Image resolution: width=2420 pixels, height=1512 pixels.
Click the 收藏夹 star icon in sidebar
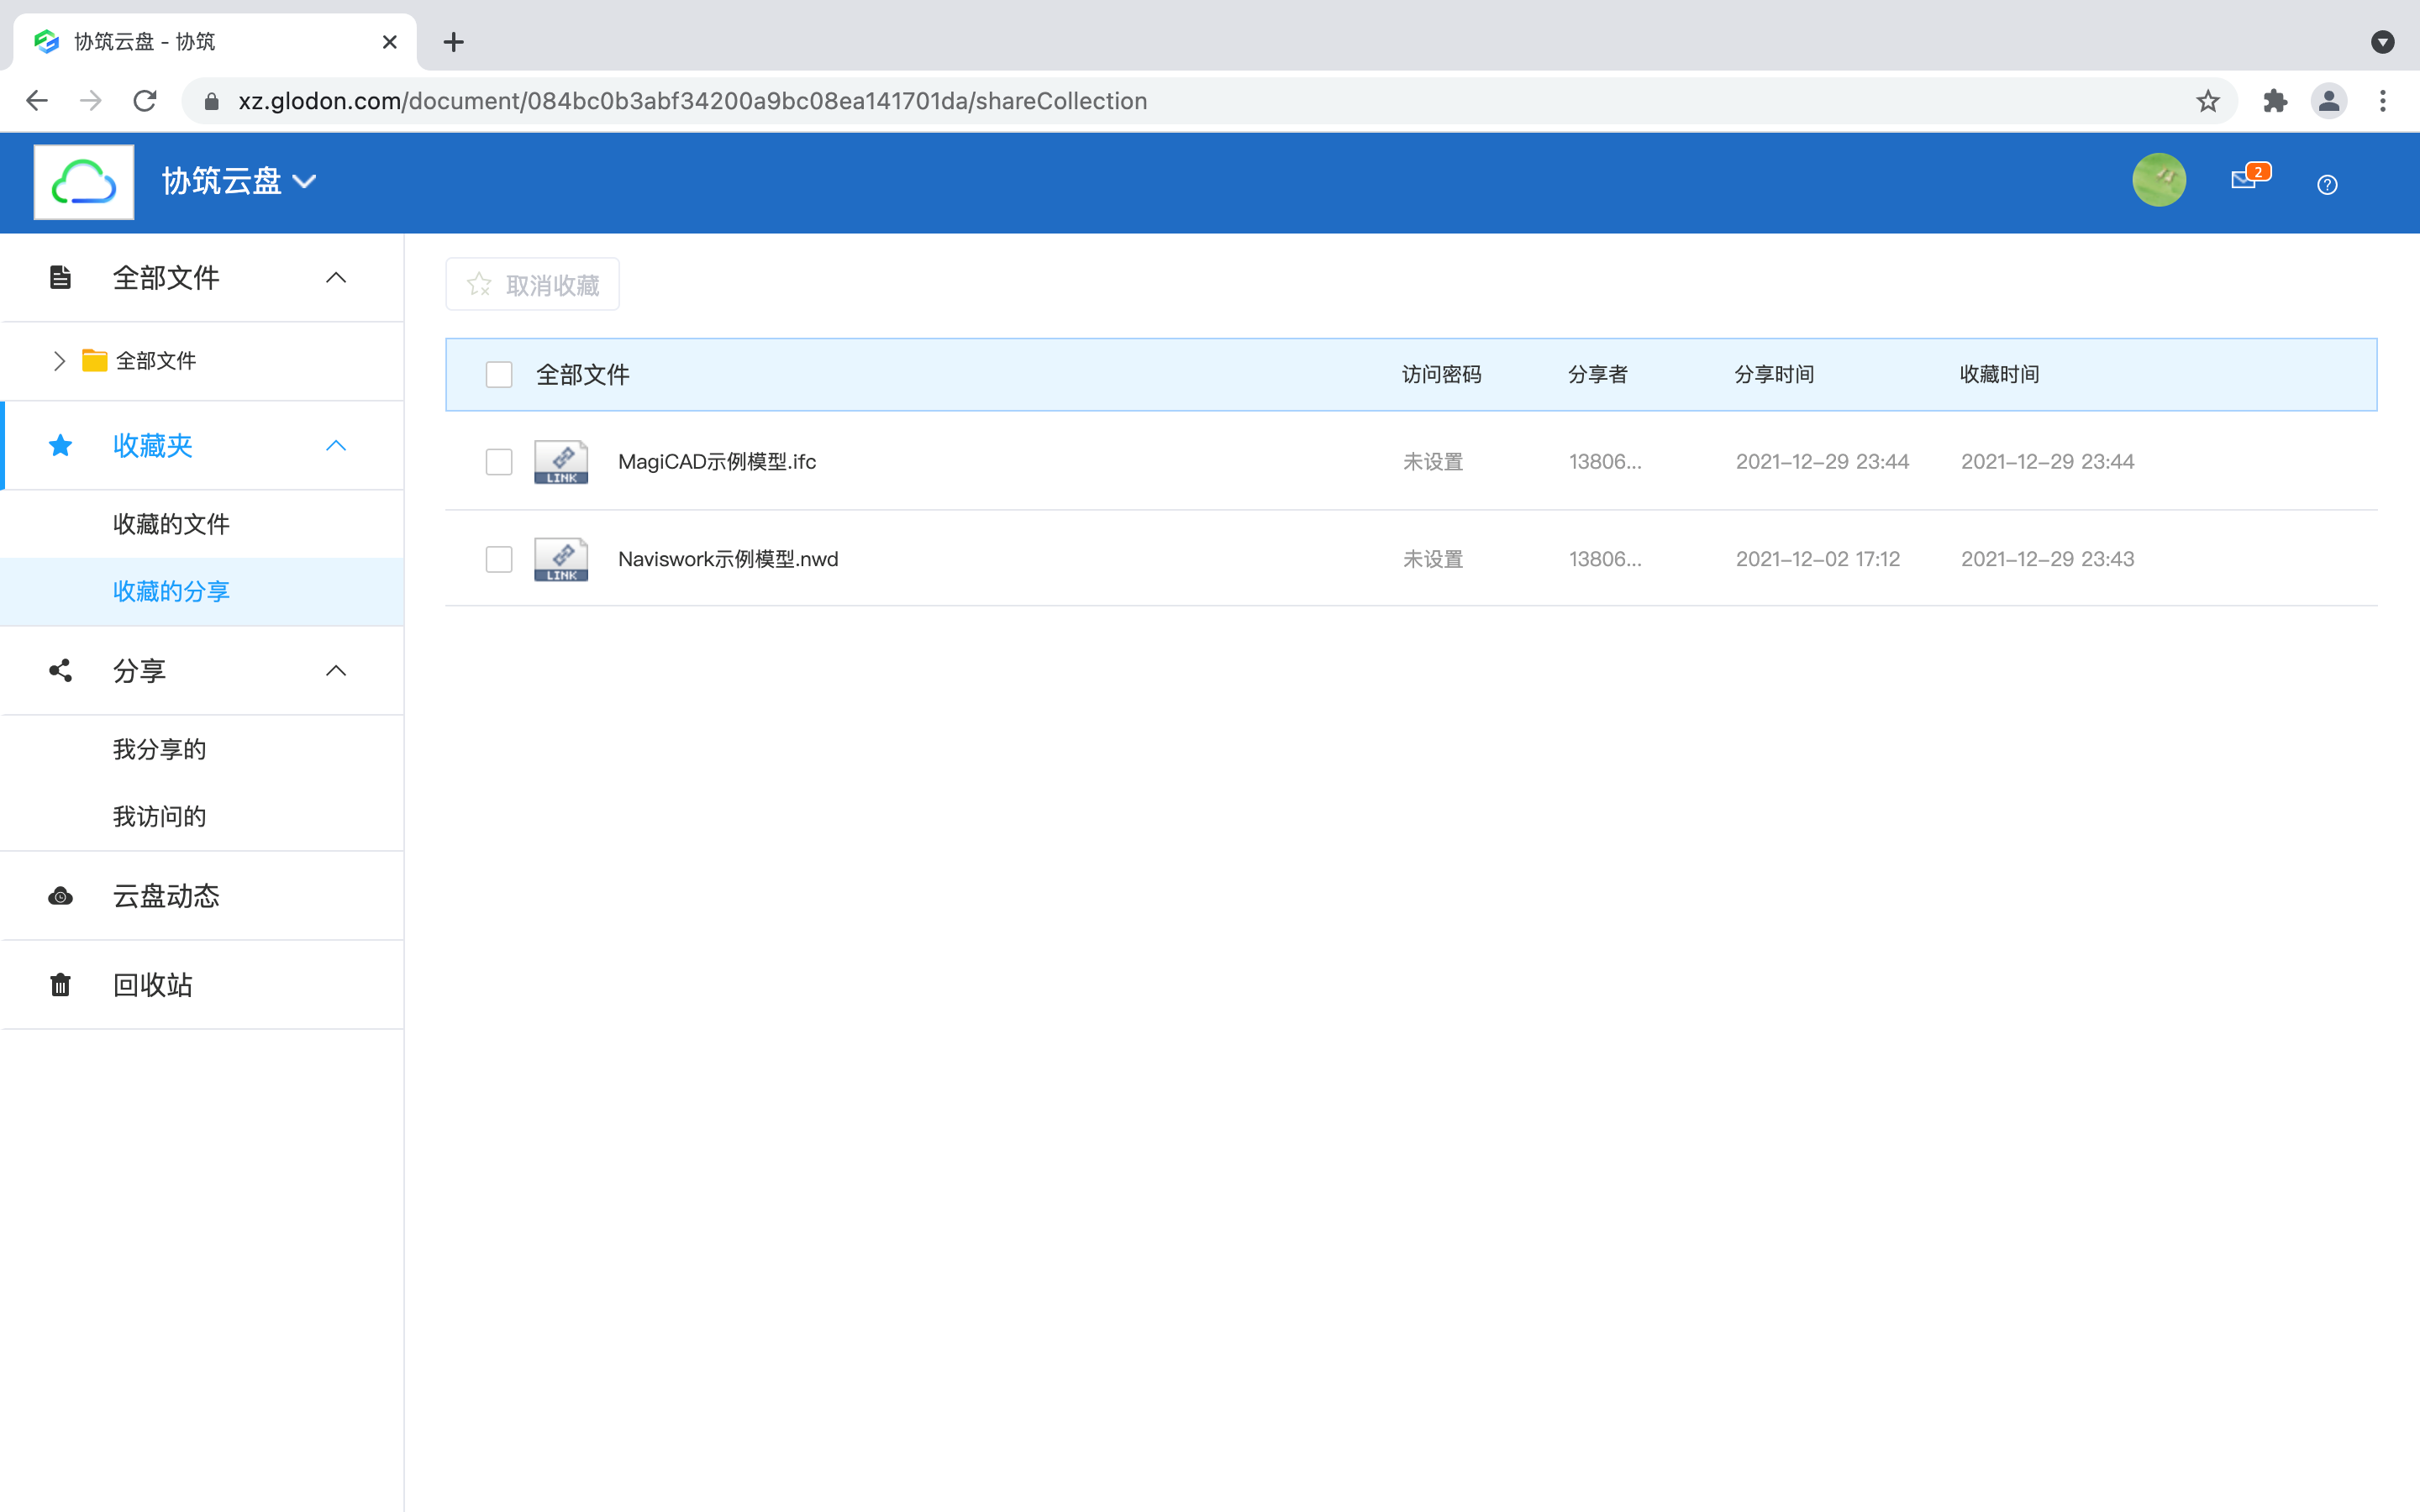tap(60, 445)
